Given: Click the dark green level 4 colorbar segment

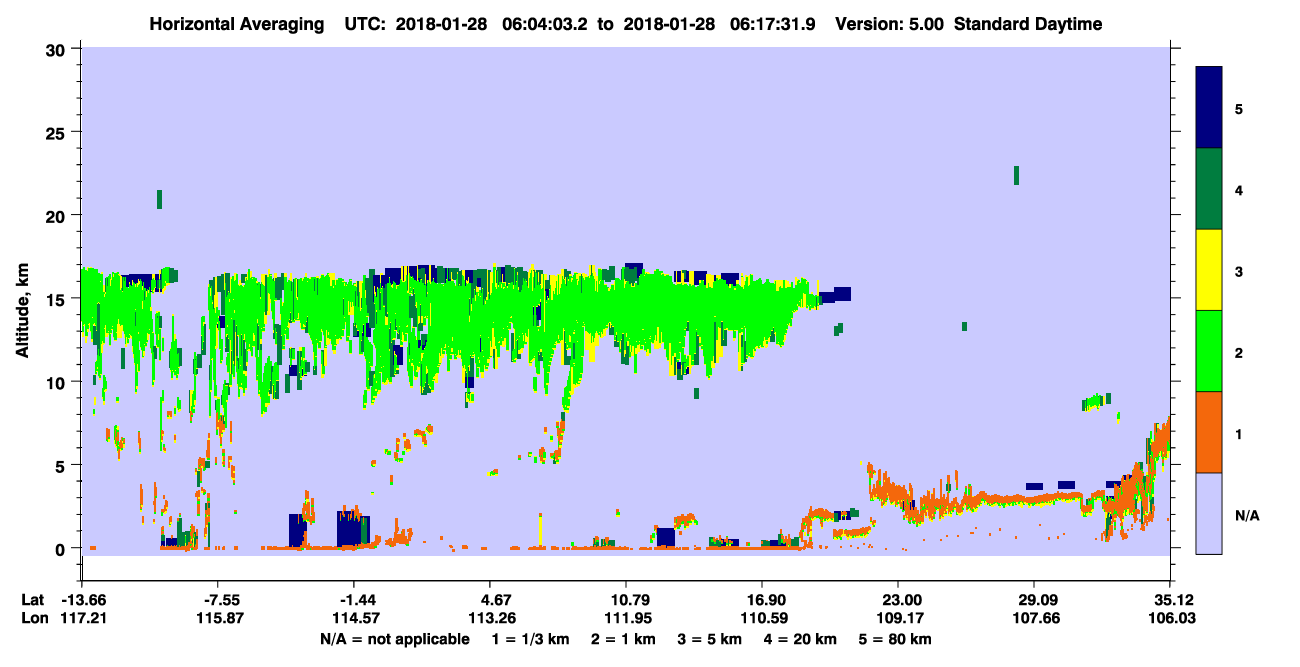Looking at the screenshot, I should [1209, 189].
